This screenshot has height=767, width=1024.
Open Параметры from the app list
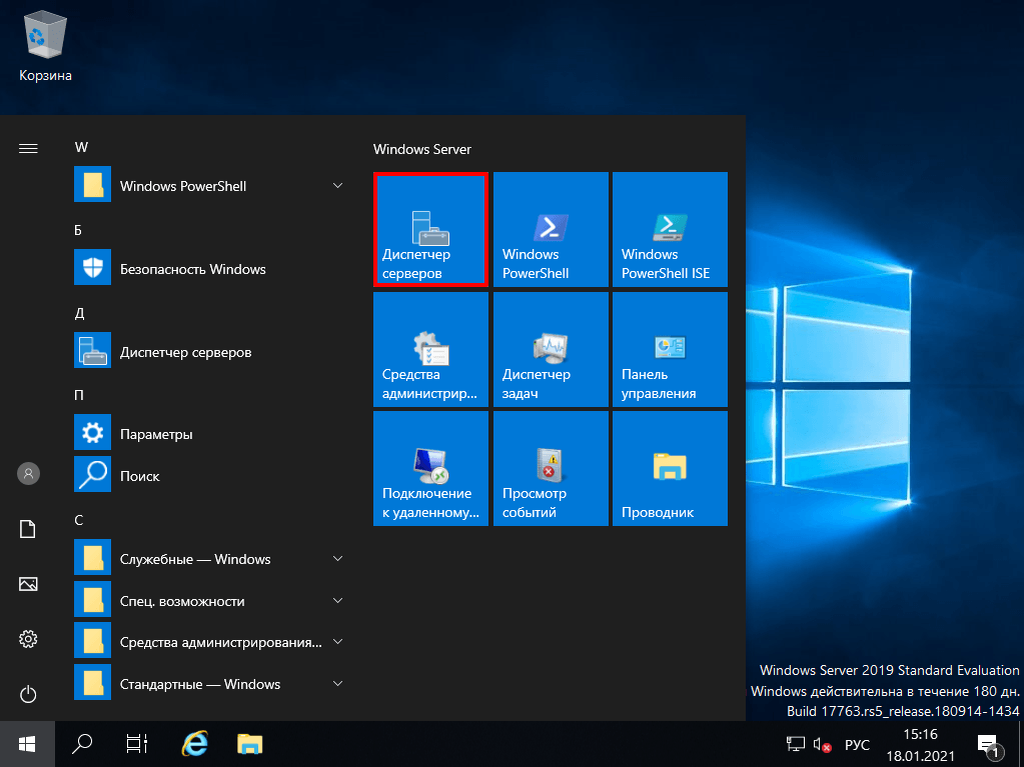[209, 434]
